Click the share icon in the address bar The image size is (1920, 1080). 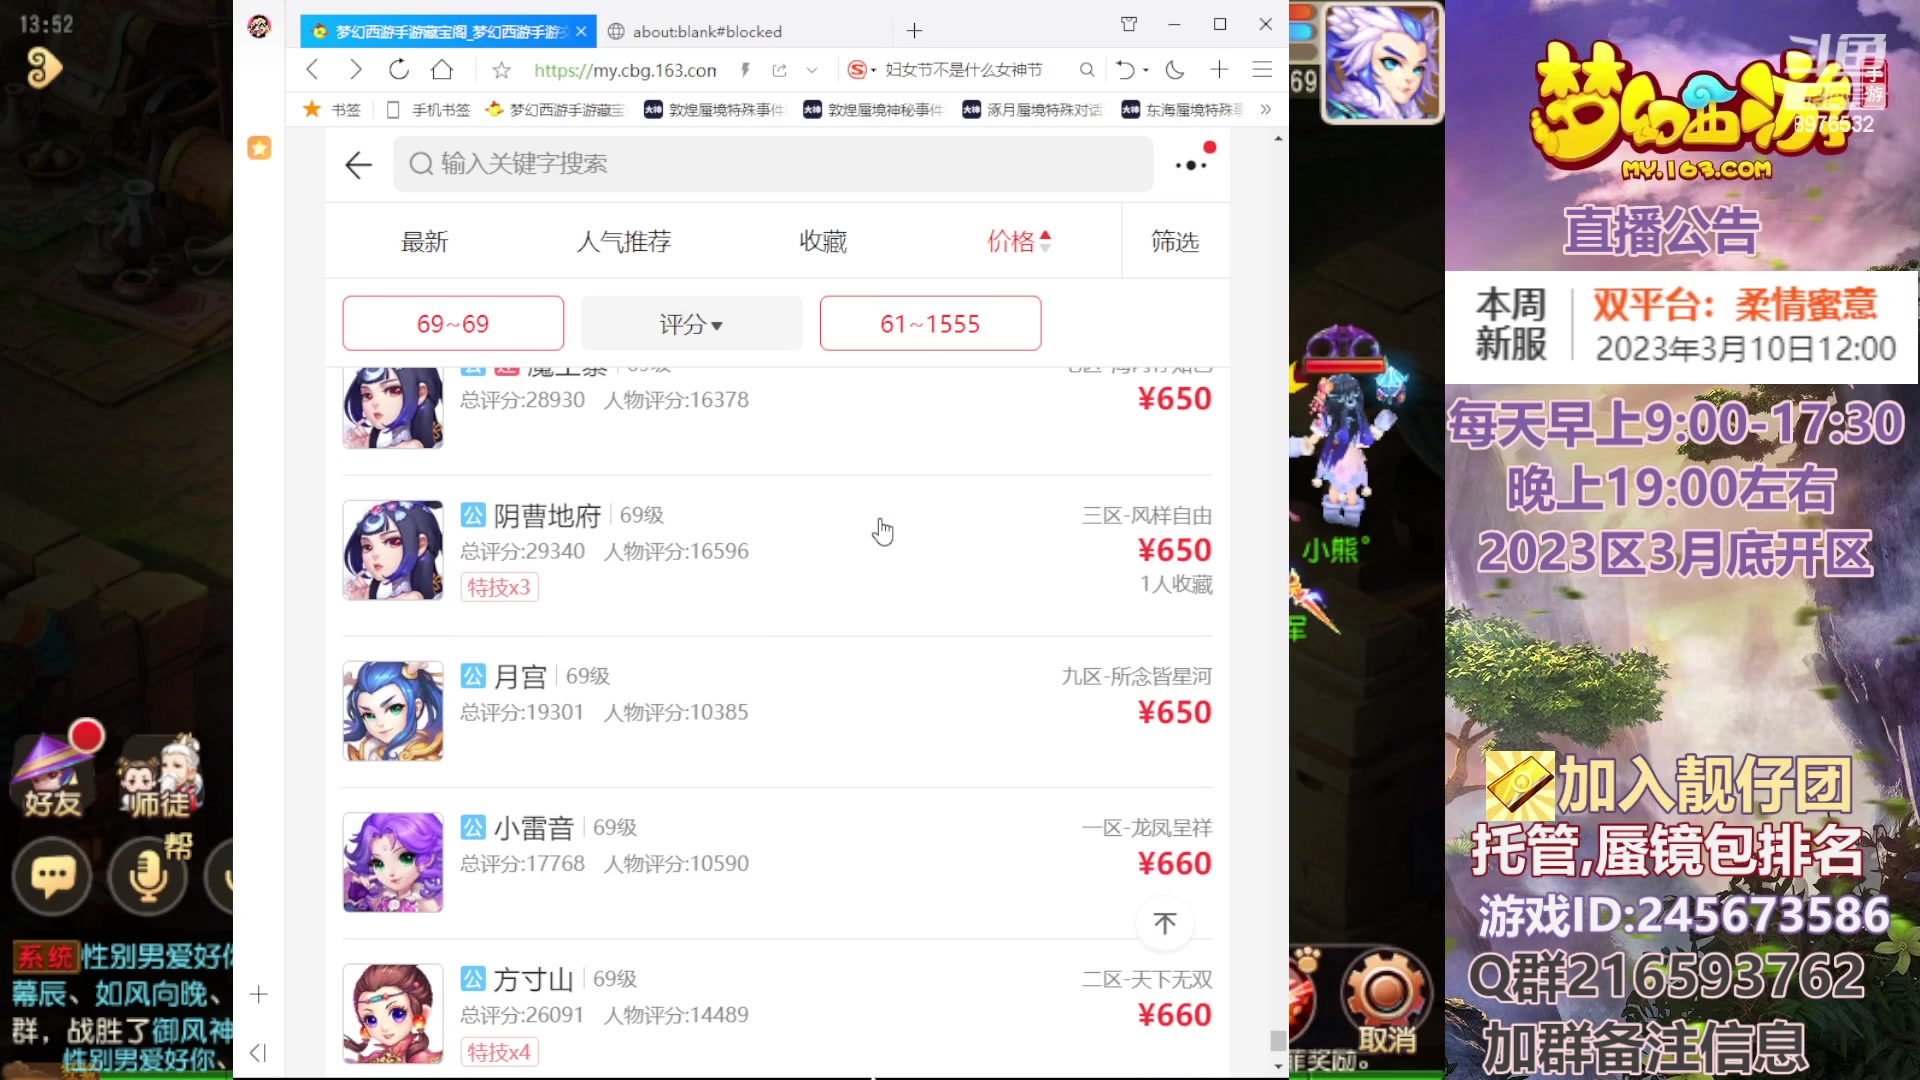pos(780,70)
